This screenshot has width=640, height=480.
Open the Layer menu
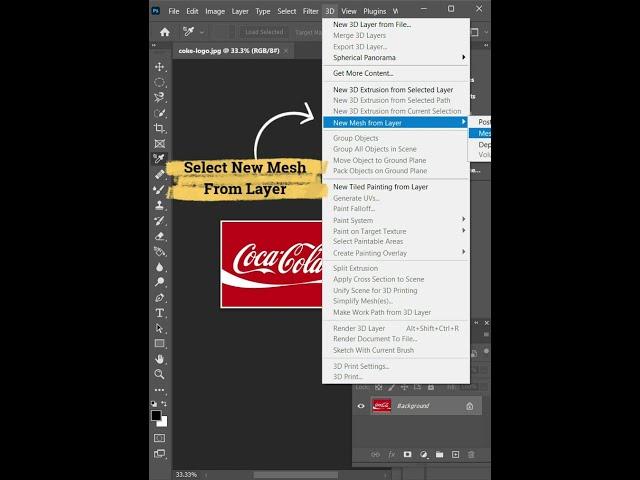click(x=240, y=11)
